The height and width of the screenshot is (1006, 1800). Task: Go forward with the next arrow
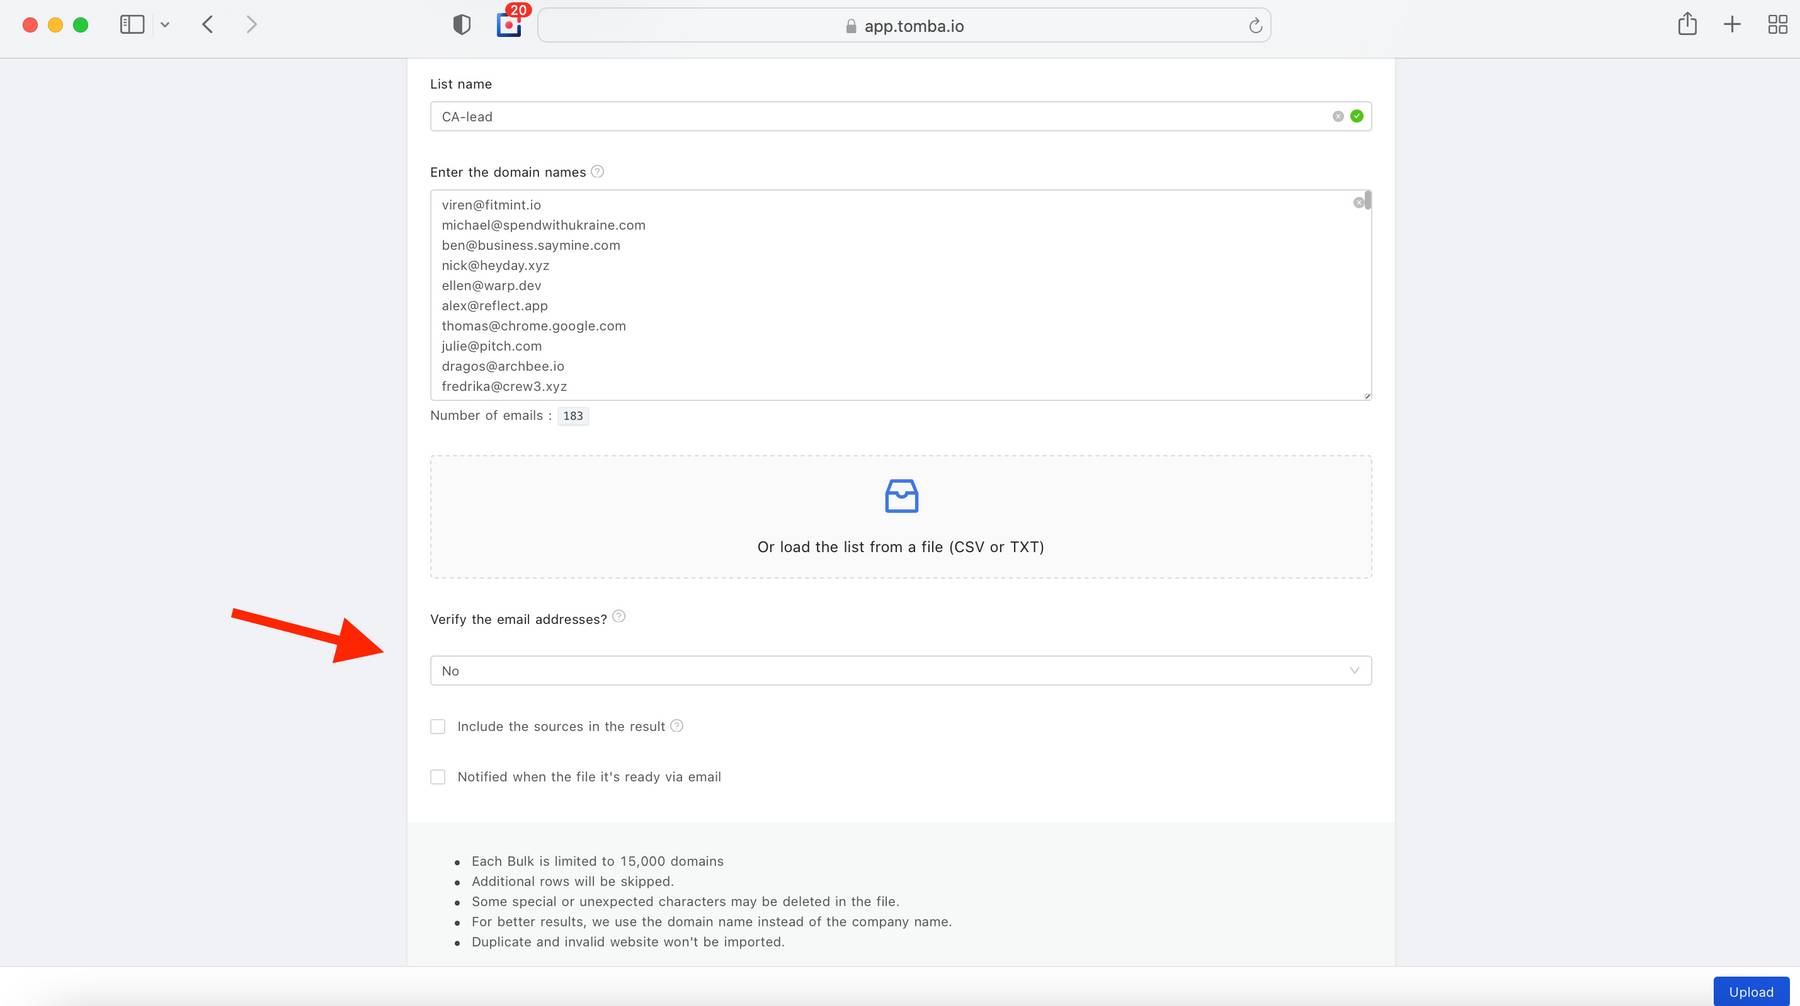pos(251,25)
